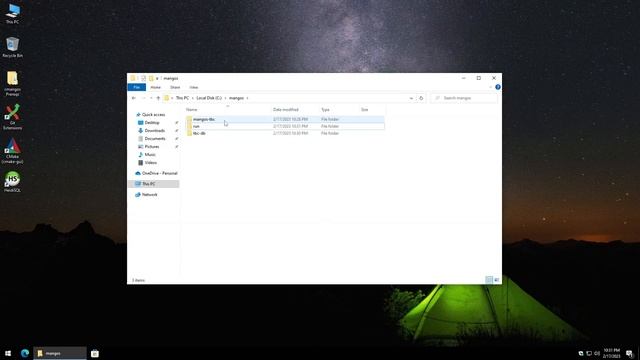Screen dimensions: 640x360
Task: Select Pictures in navigation pane
Action: [x=151, y=147]
